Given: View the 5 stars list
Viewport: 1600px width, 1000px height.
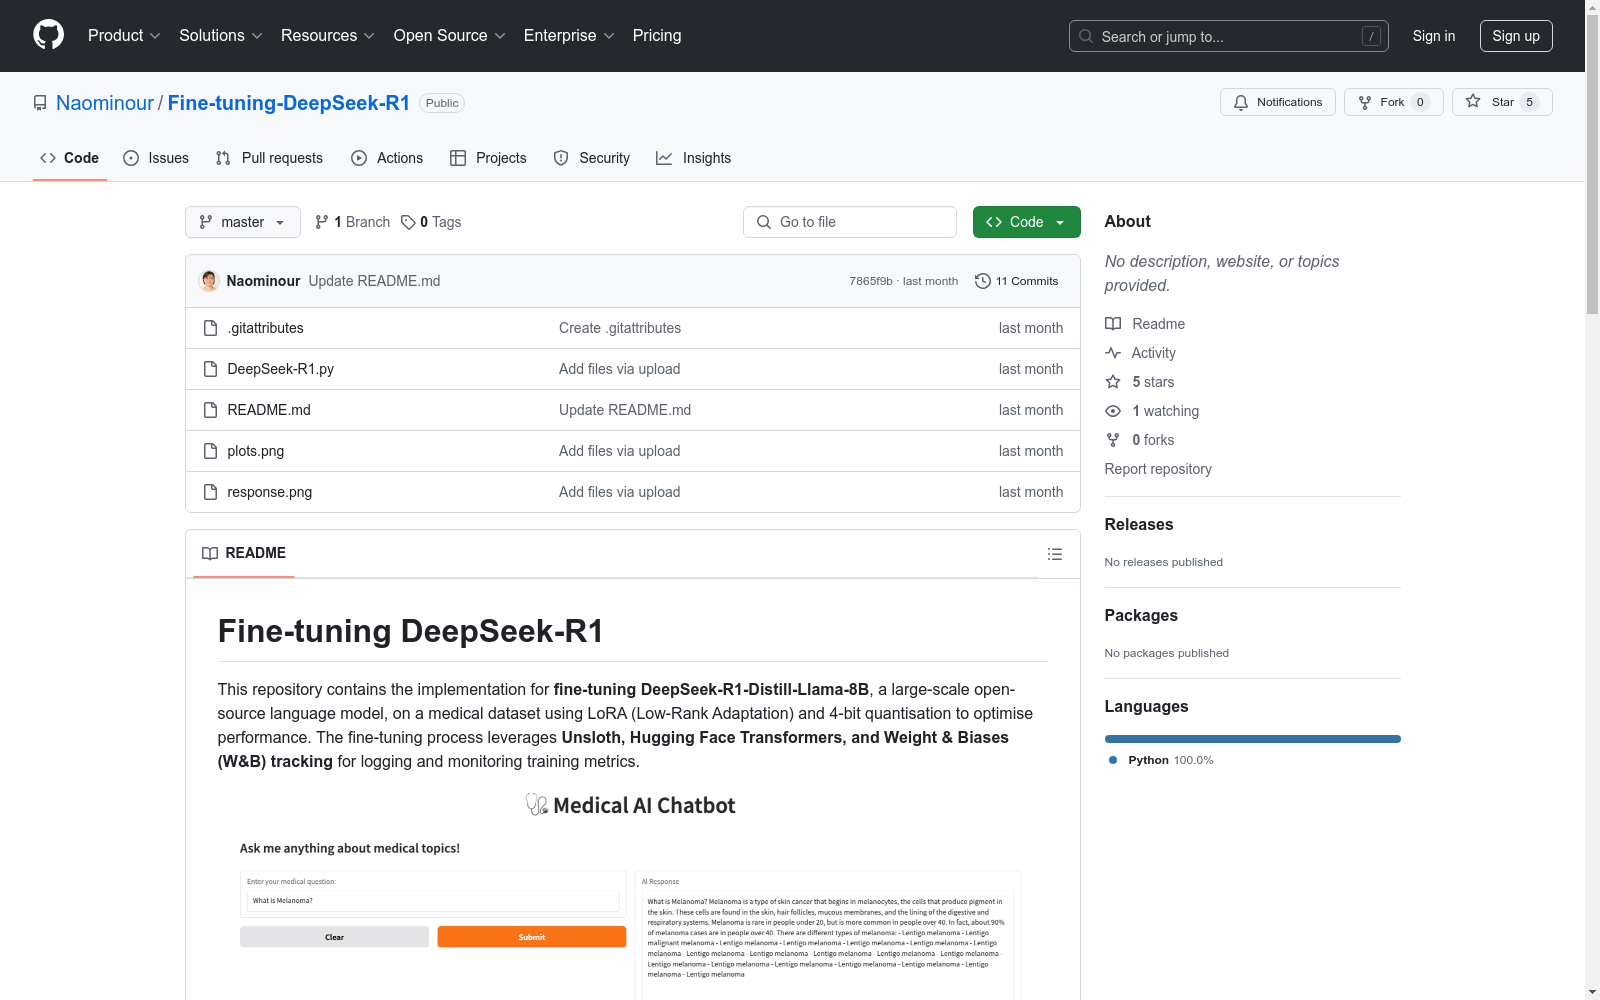Looking at the screenshot, I should click(x=1140, y=382).
